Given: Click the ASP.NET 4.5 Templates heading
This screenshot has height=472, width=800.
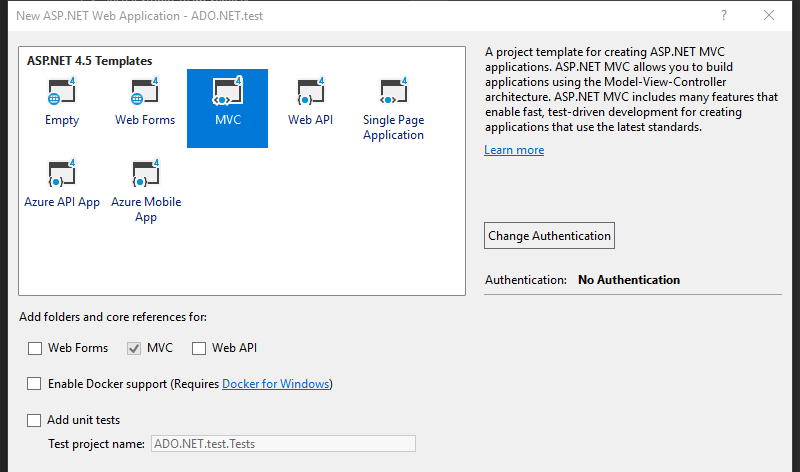Looking at the screenshot, I should (89, 61).
